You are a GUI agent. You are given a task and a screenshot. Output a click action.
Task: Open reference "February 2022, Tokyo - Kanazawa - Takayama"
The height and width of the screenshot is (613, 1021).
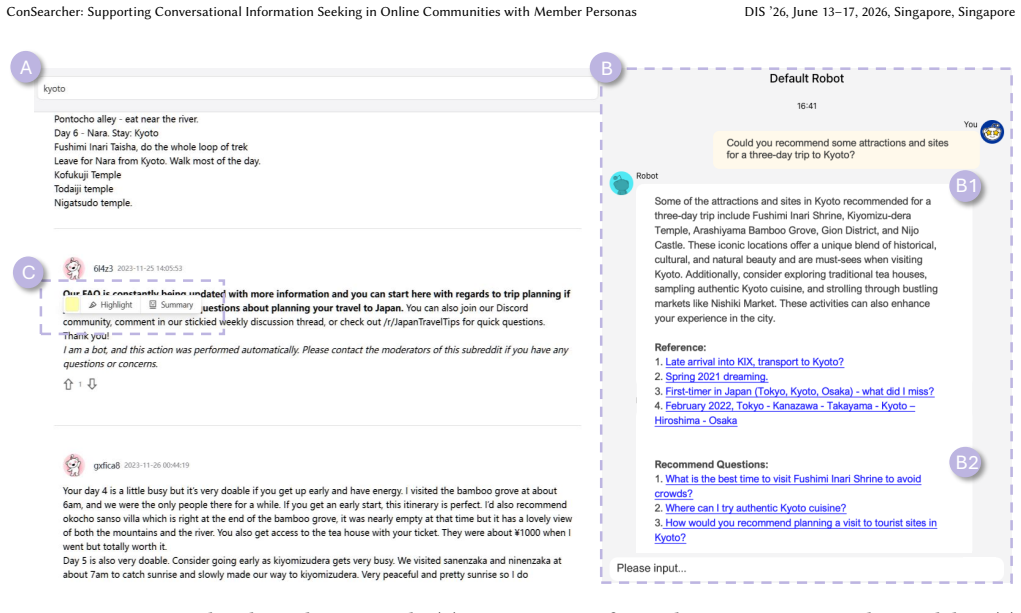785,413
